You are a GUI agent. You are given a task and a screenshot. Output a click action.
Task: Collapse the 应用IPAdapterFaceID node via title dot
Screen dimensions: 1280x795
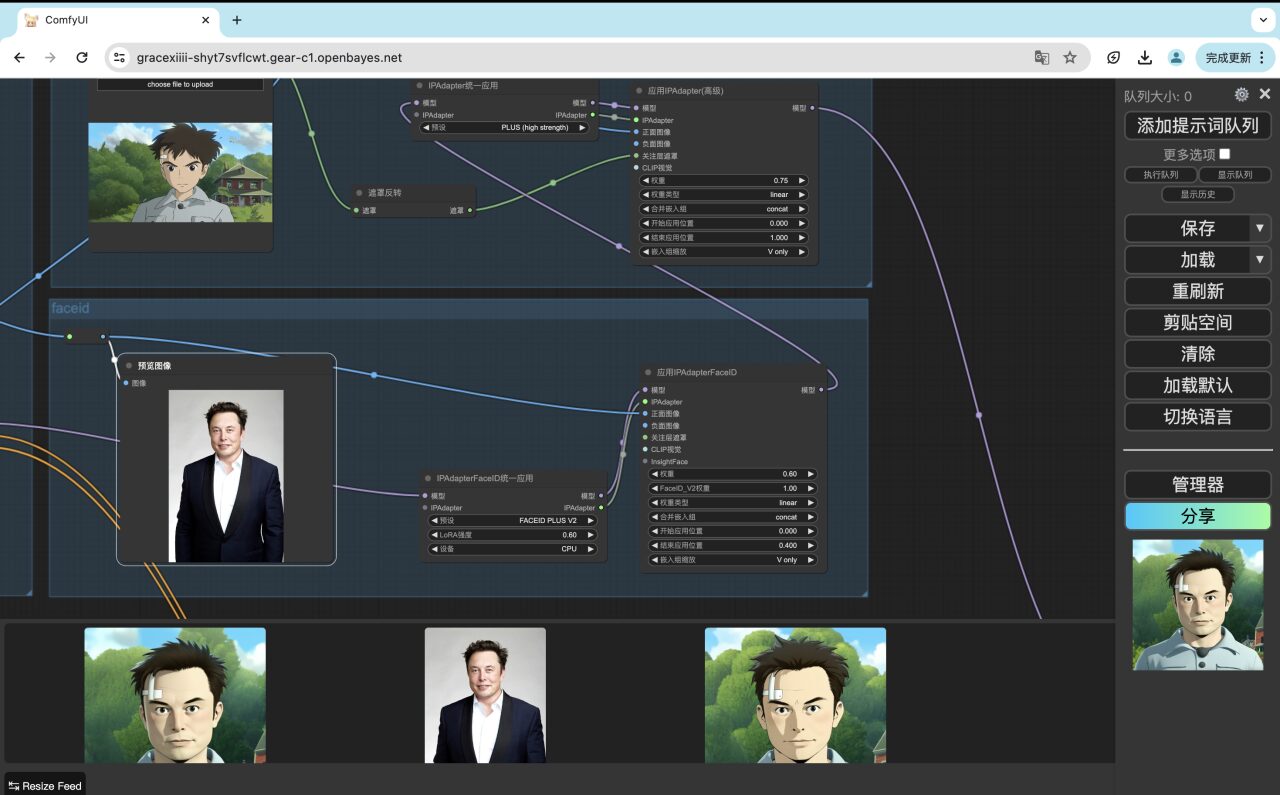pos(649,372)
